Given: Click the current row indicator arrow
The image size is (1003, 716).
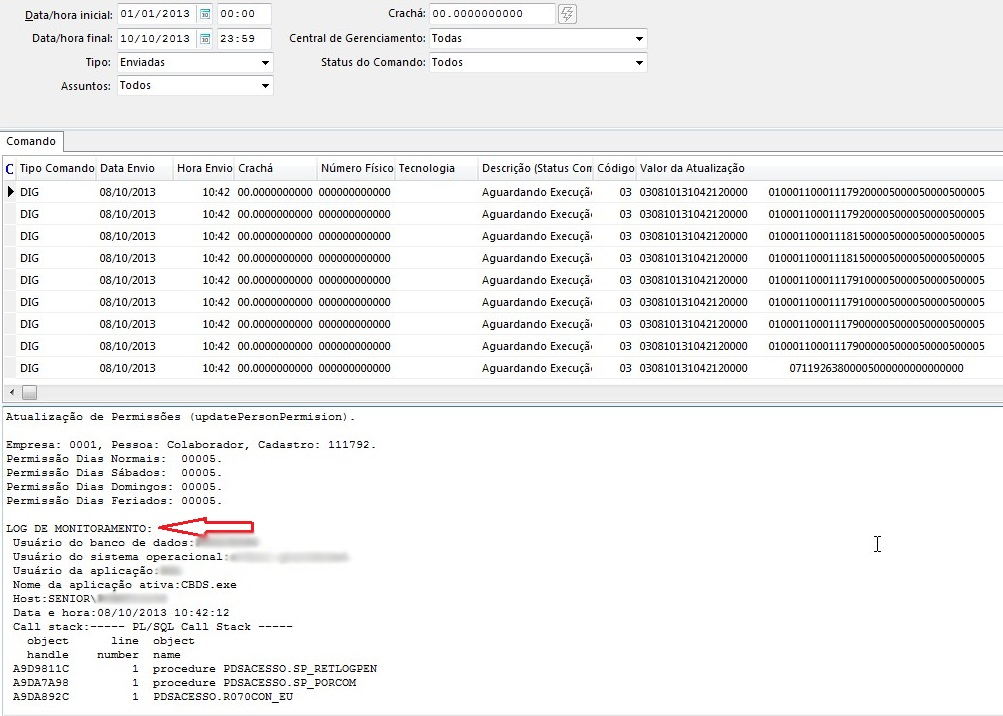Looking at the screenshot, I should 11,192.
